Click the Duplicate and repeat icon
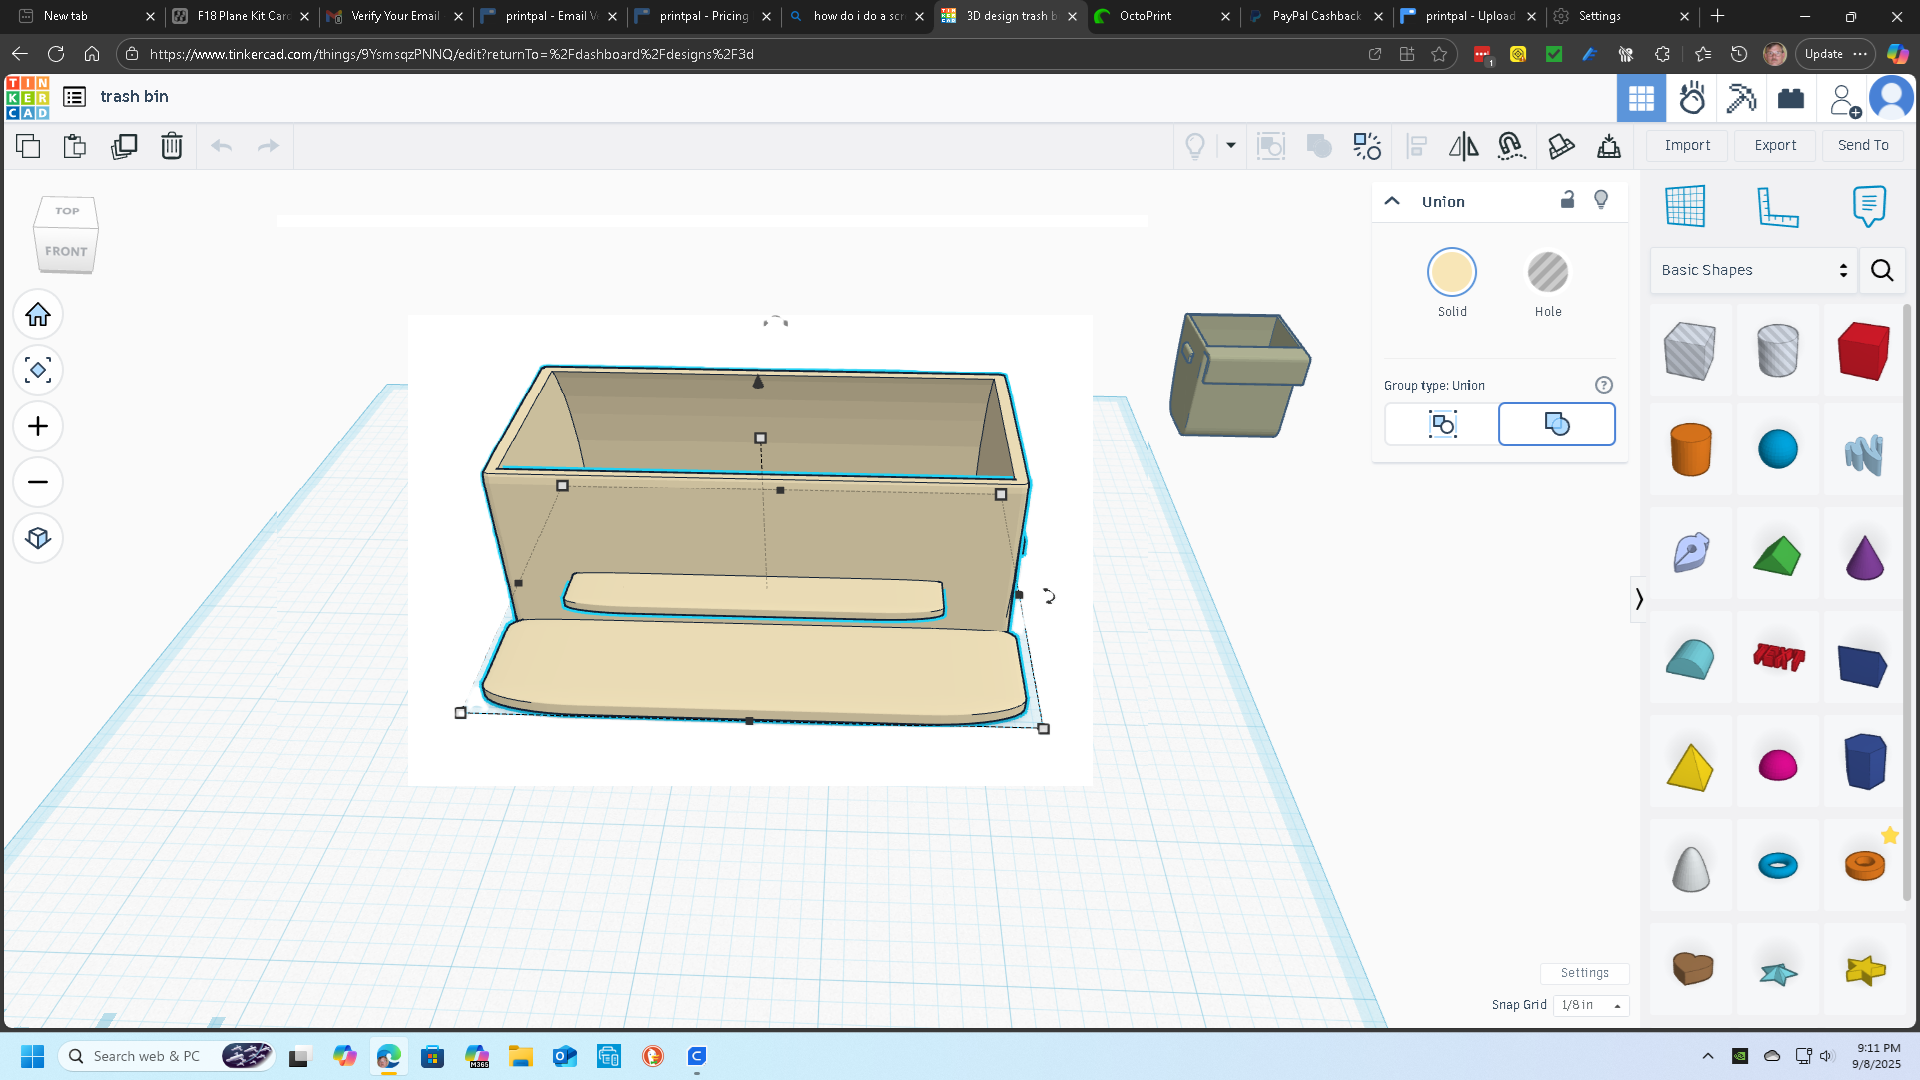1920x1080 pixels. click(x=124, y=146)
